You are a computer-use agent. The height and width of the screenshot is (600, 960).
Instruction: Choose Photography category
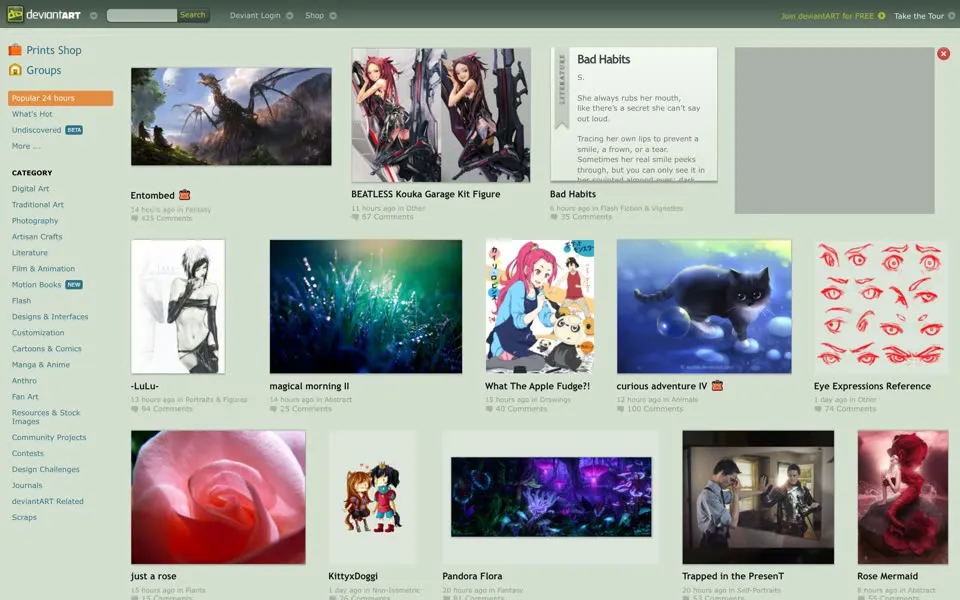click(x=35, y=220)
